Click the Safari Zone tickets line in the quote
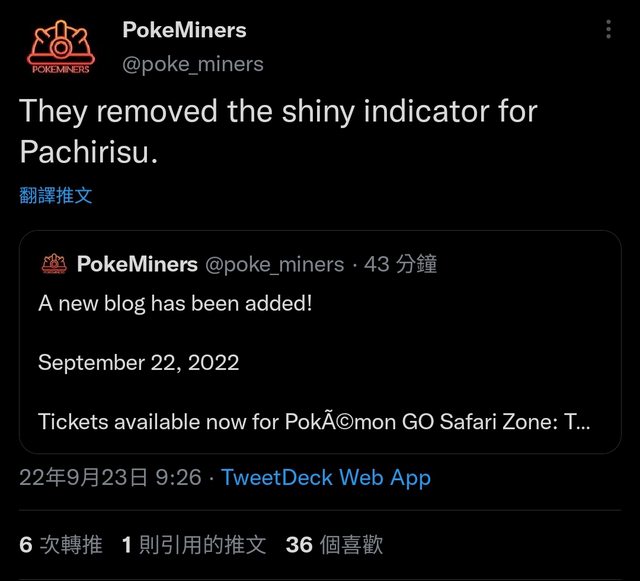This screenshot has height=581, width=640. [x=314, y=421]
